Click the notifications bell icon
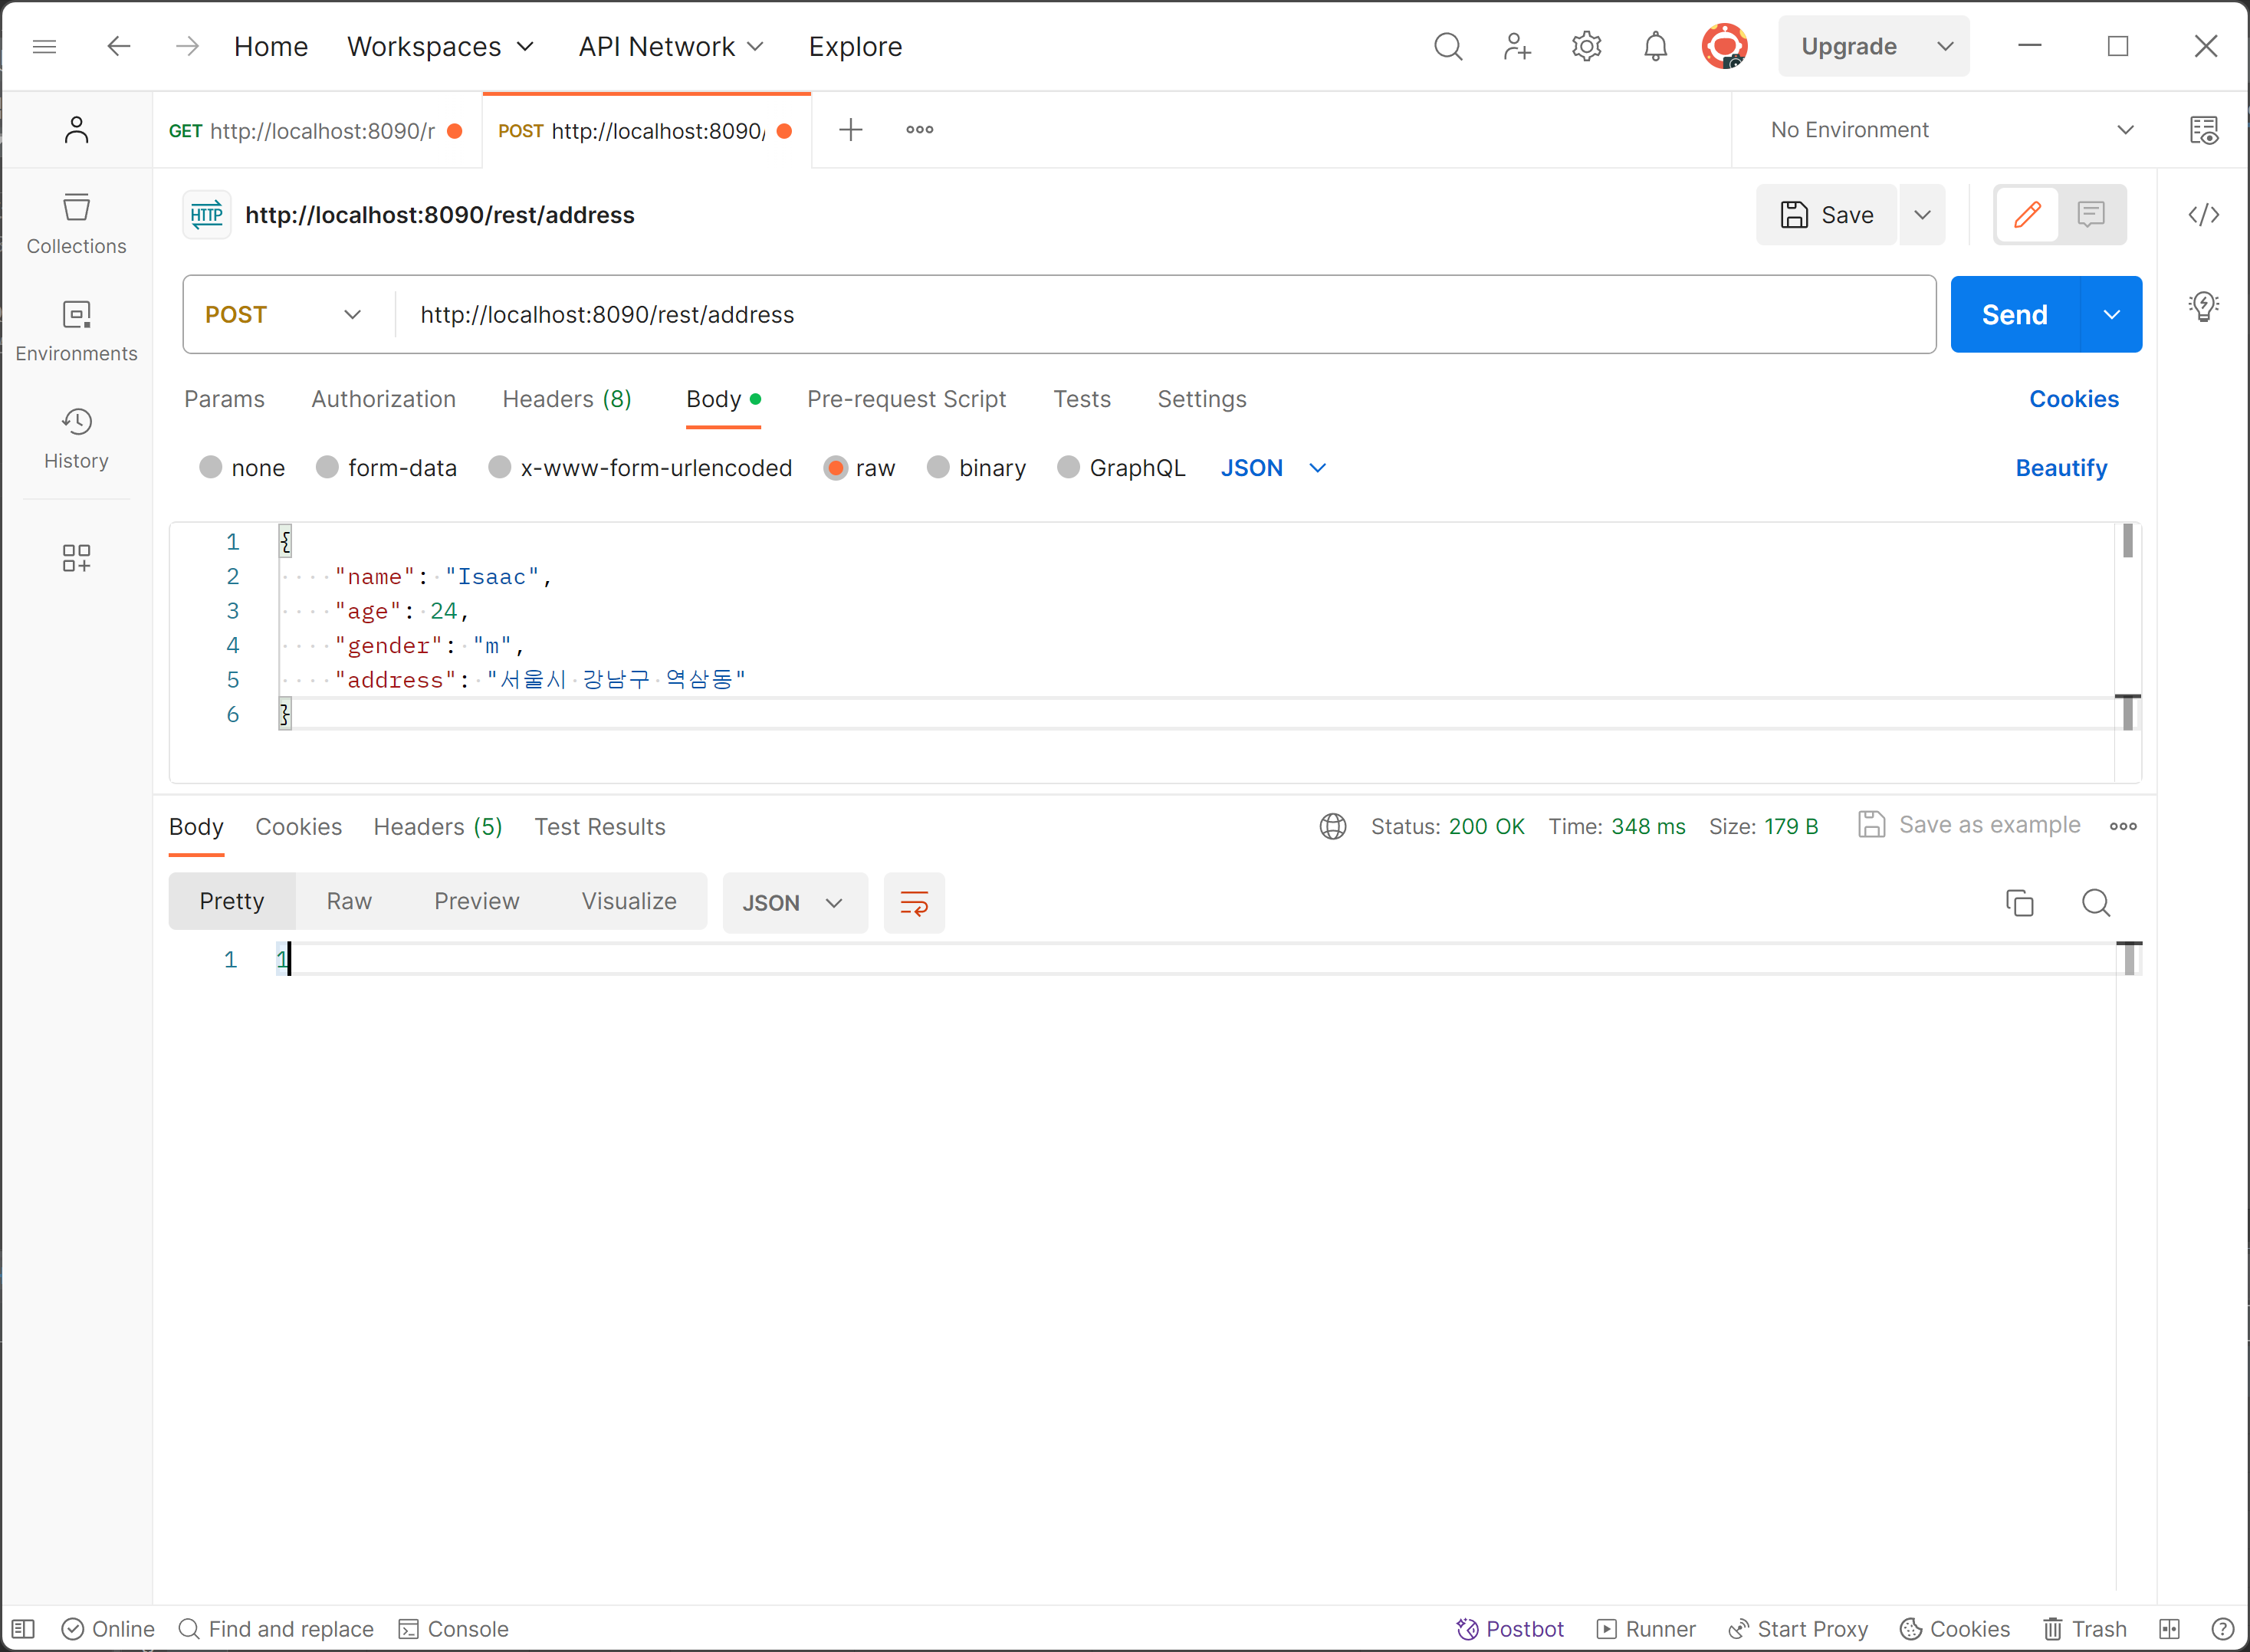Viewport: 2250px width, 1652px height. coord(1655,46)
